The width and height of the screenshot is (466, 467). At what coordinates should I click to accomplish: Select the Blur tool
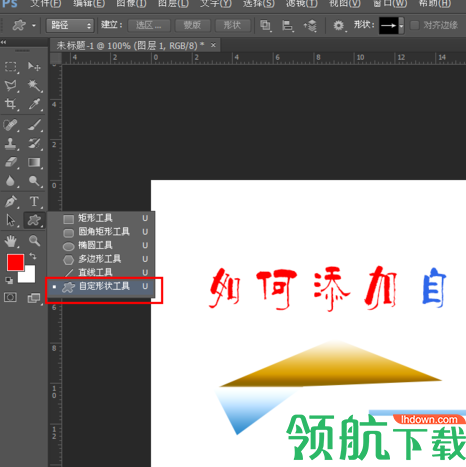click(11, 181)
